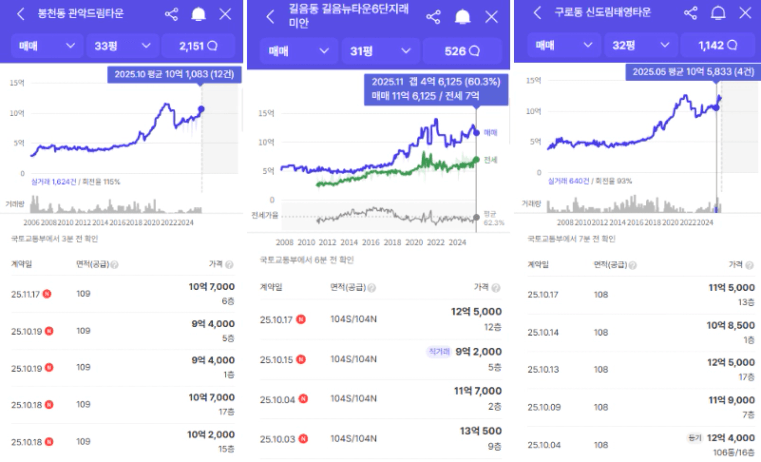Click the 2025.10 data point on 관악드림타운 chart
This screenshot has width=761, height=462.
tap(201, 109)
